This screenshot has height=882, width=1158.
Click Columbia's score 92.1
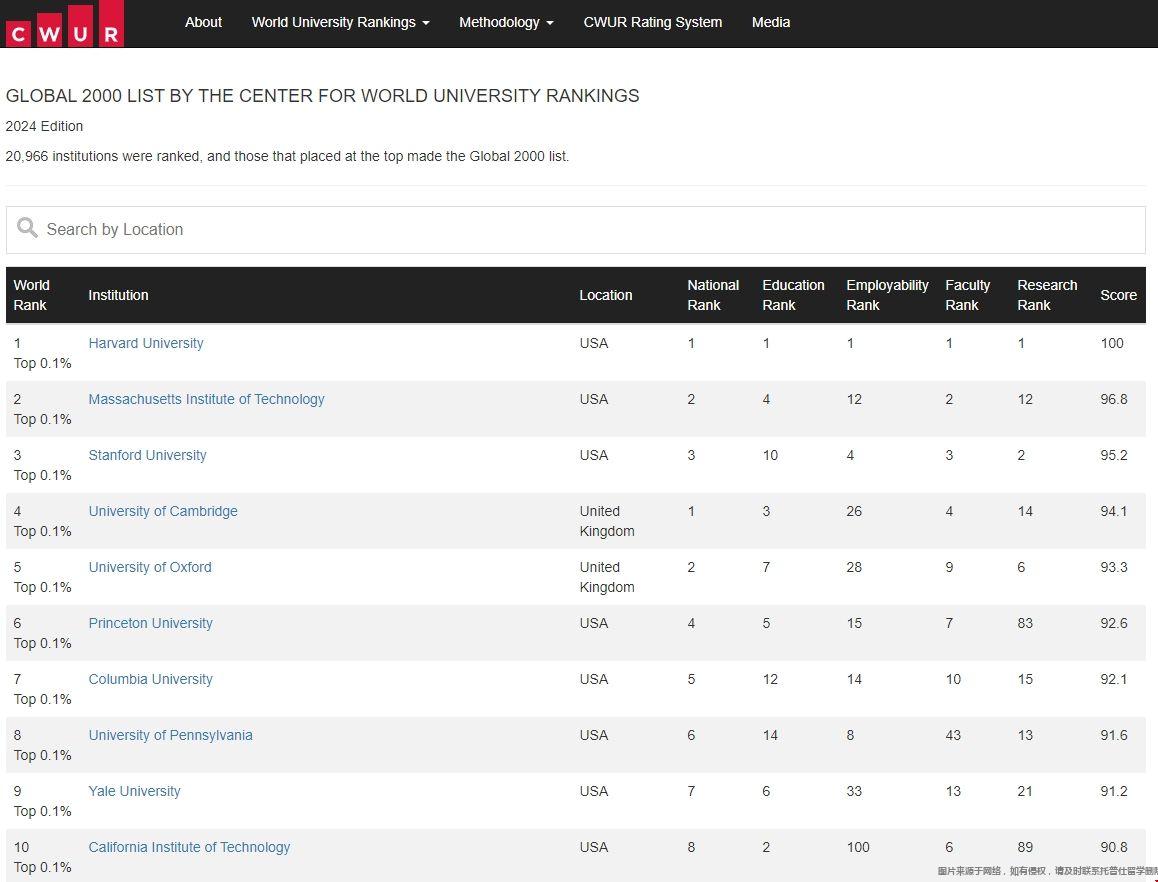point(1114,680)
